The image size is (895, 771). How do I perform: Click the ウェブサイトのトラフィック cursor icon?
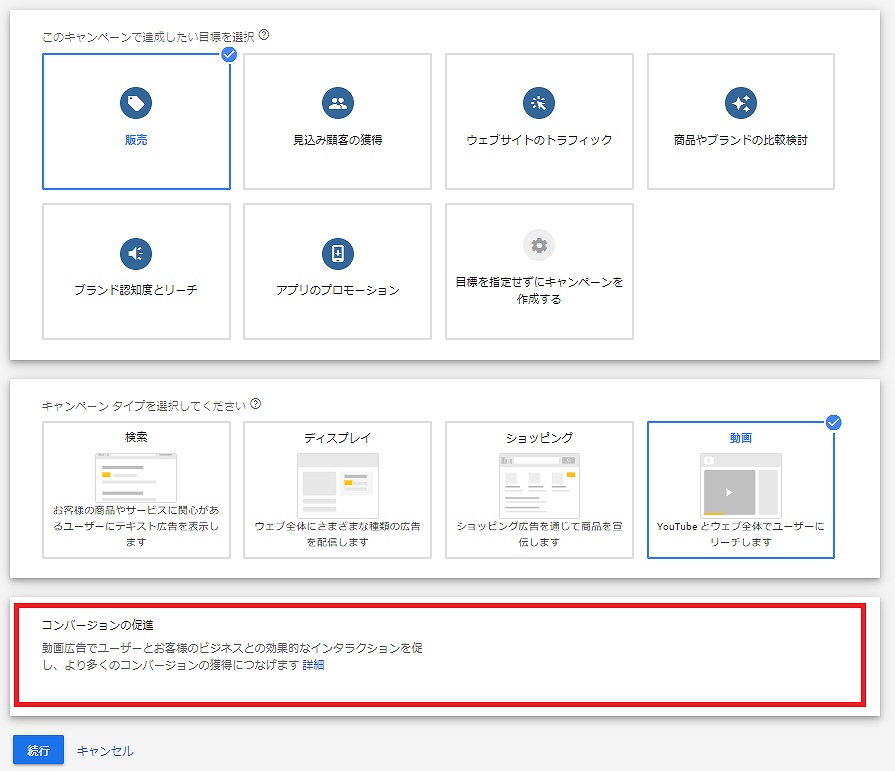(539, 103)
